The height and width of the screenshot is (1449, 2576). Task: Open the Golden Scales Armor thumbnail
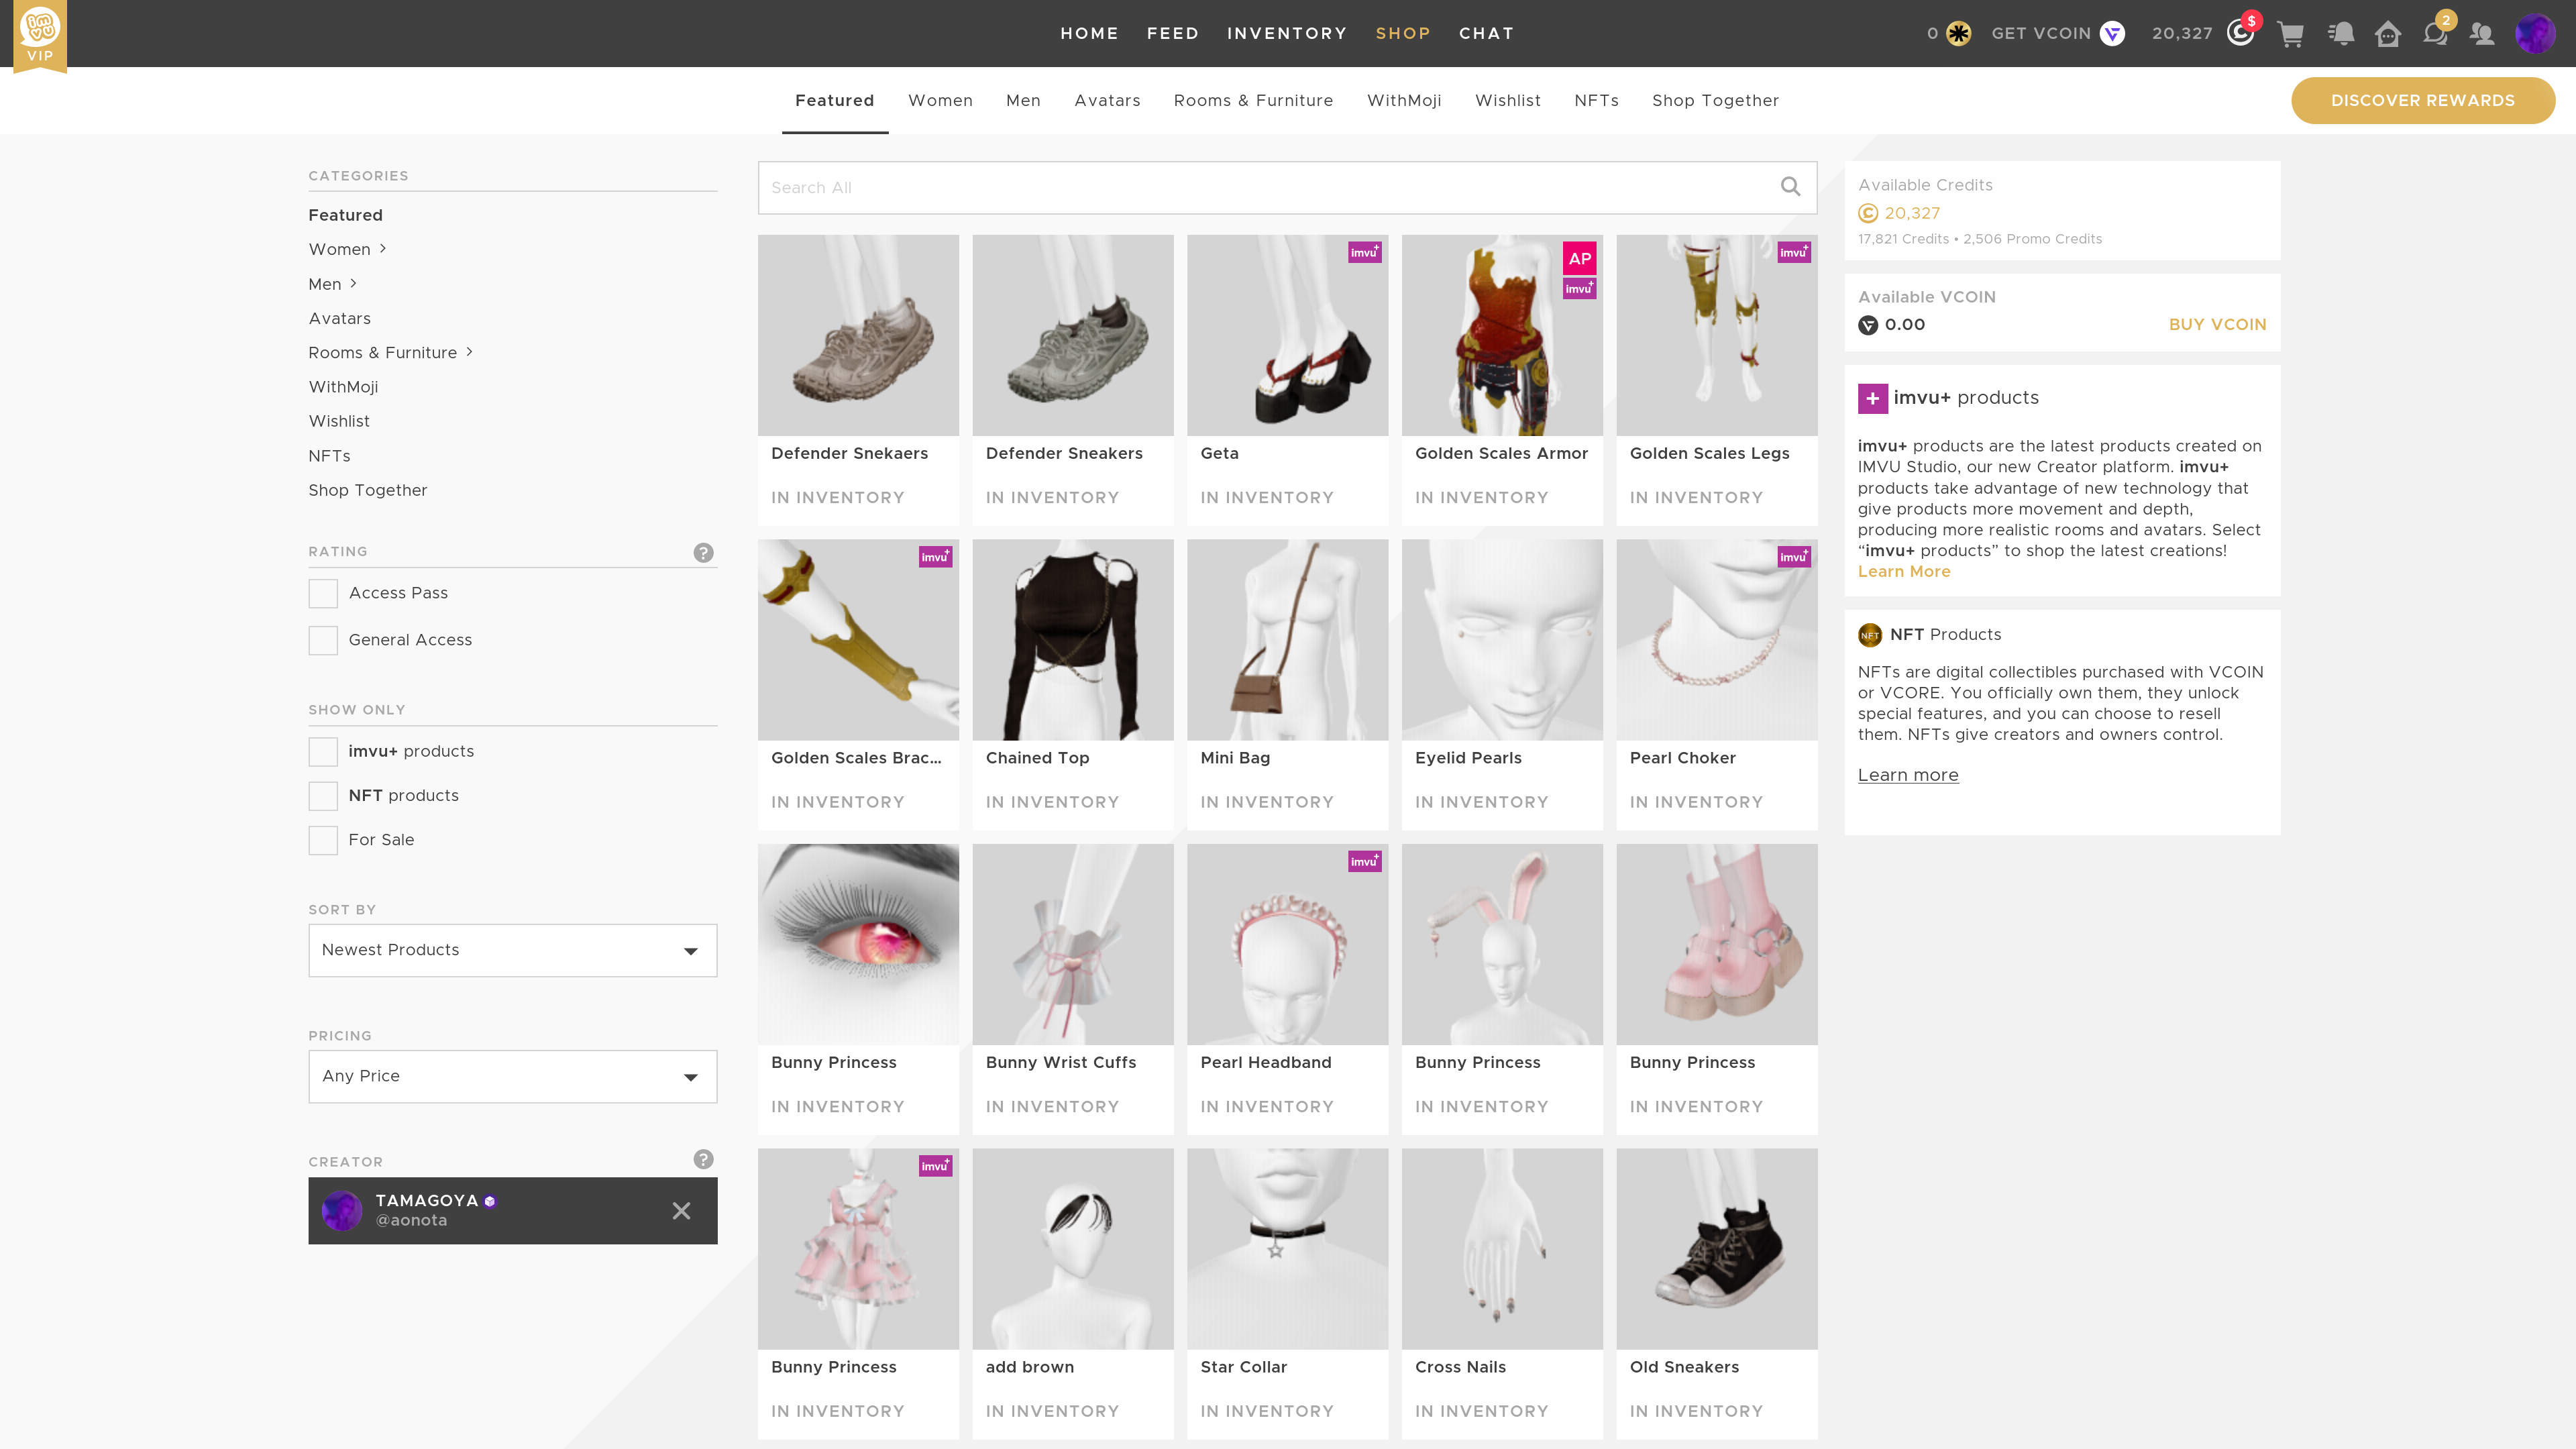coord(1501,336)
